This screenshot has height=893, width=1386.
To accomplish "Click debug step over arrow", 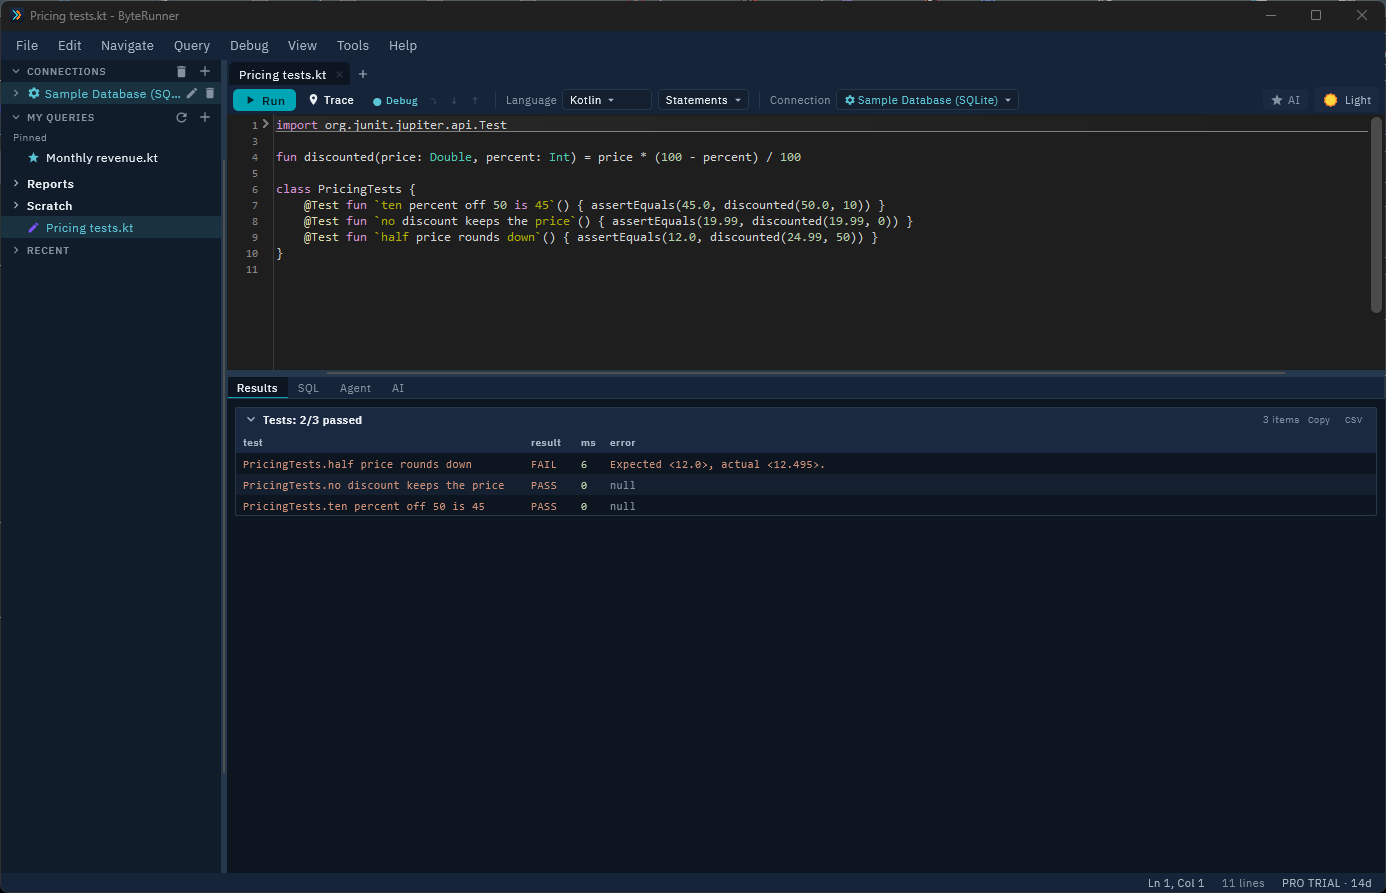I will 433,101.
